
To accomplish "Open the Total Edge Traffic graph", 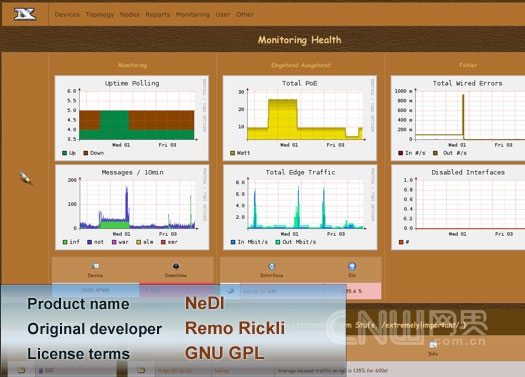I will [x=300, y=207].
